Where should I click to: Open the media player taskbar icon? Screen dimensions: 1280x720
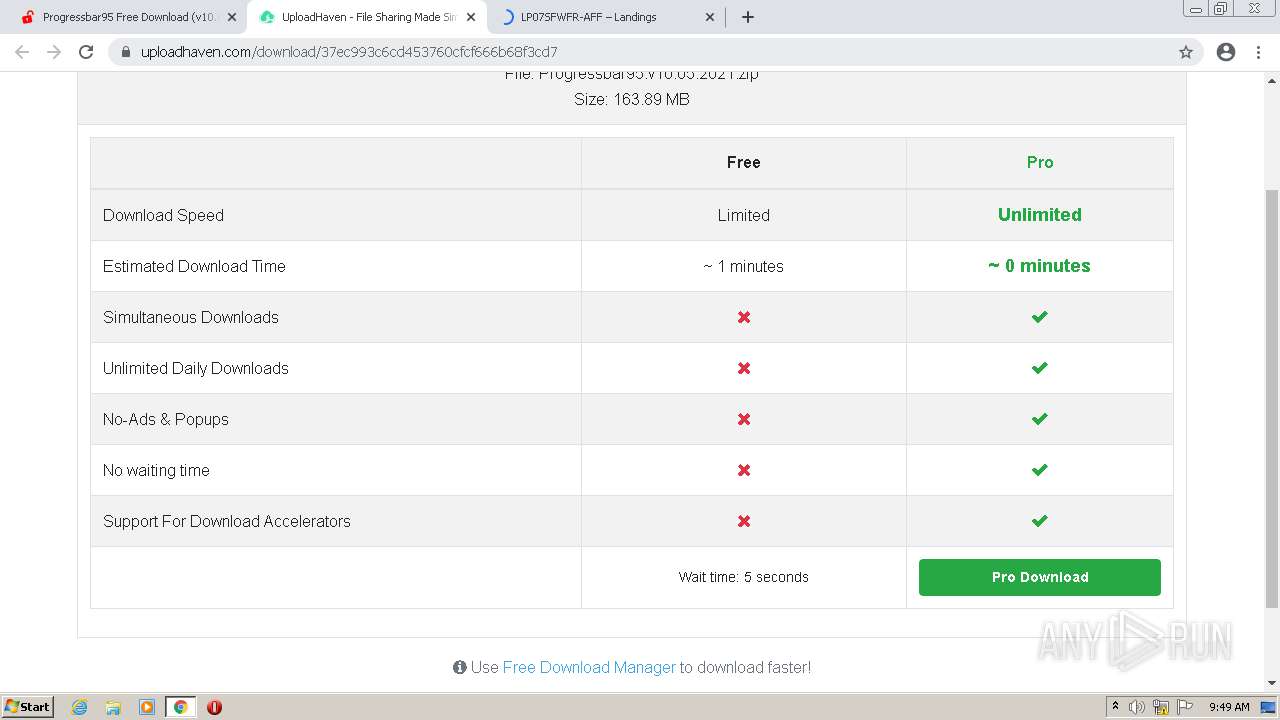pyautogui.click(x=147, y=707)
